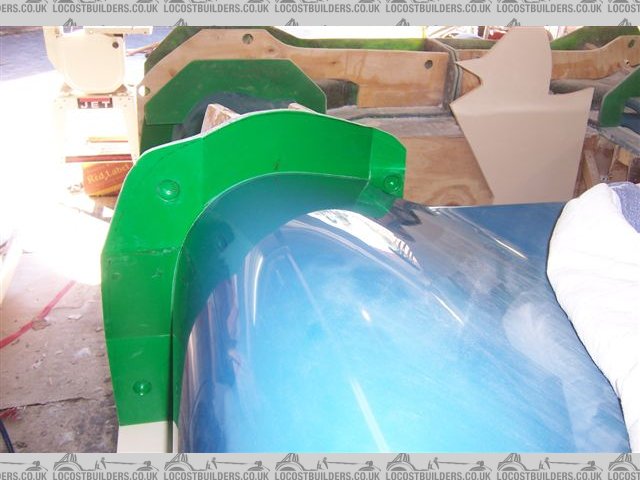
Task: Click the top LOCOSTBUILDERS.CO.UK watermark banner
Action: [x=320, y=8]
